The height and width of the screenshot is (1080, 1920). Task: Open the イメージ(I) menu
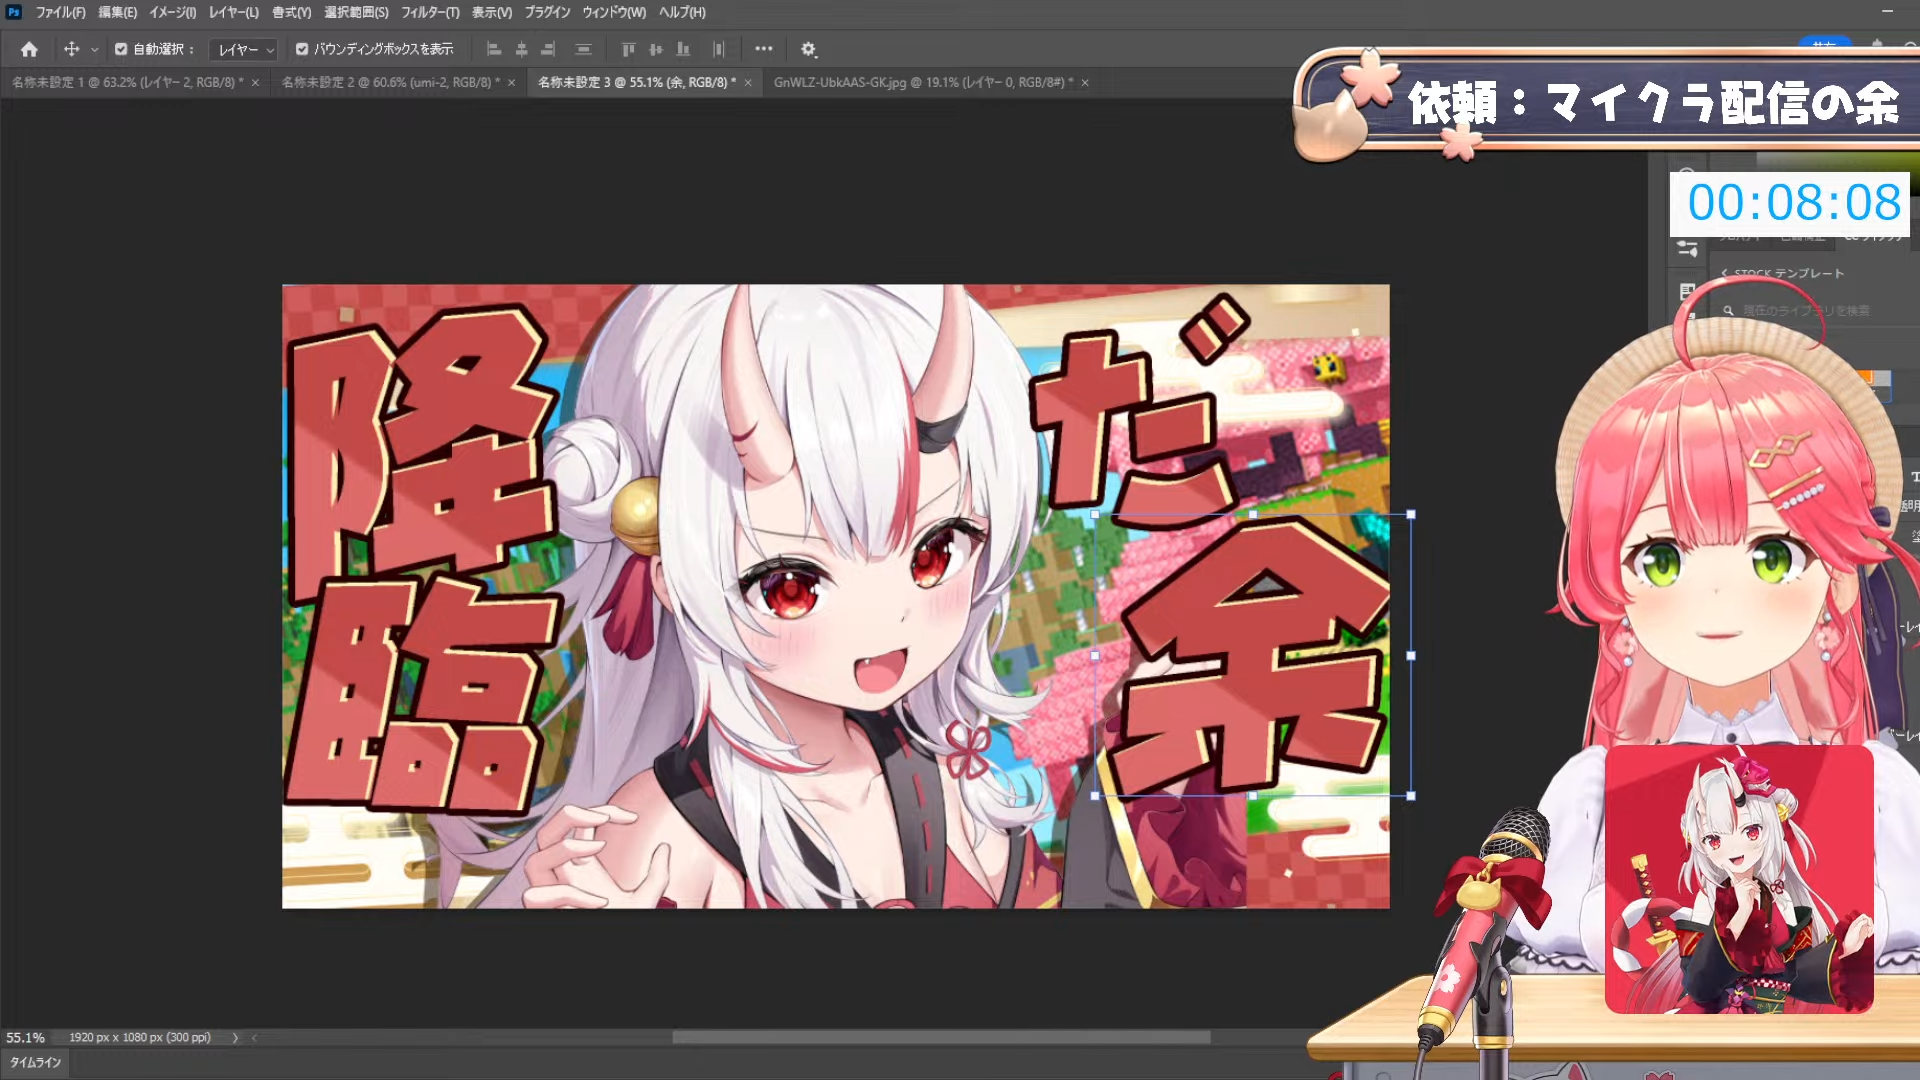tap(173, 12)
